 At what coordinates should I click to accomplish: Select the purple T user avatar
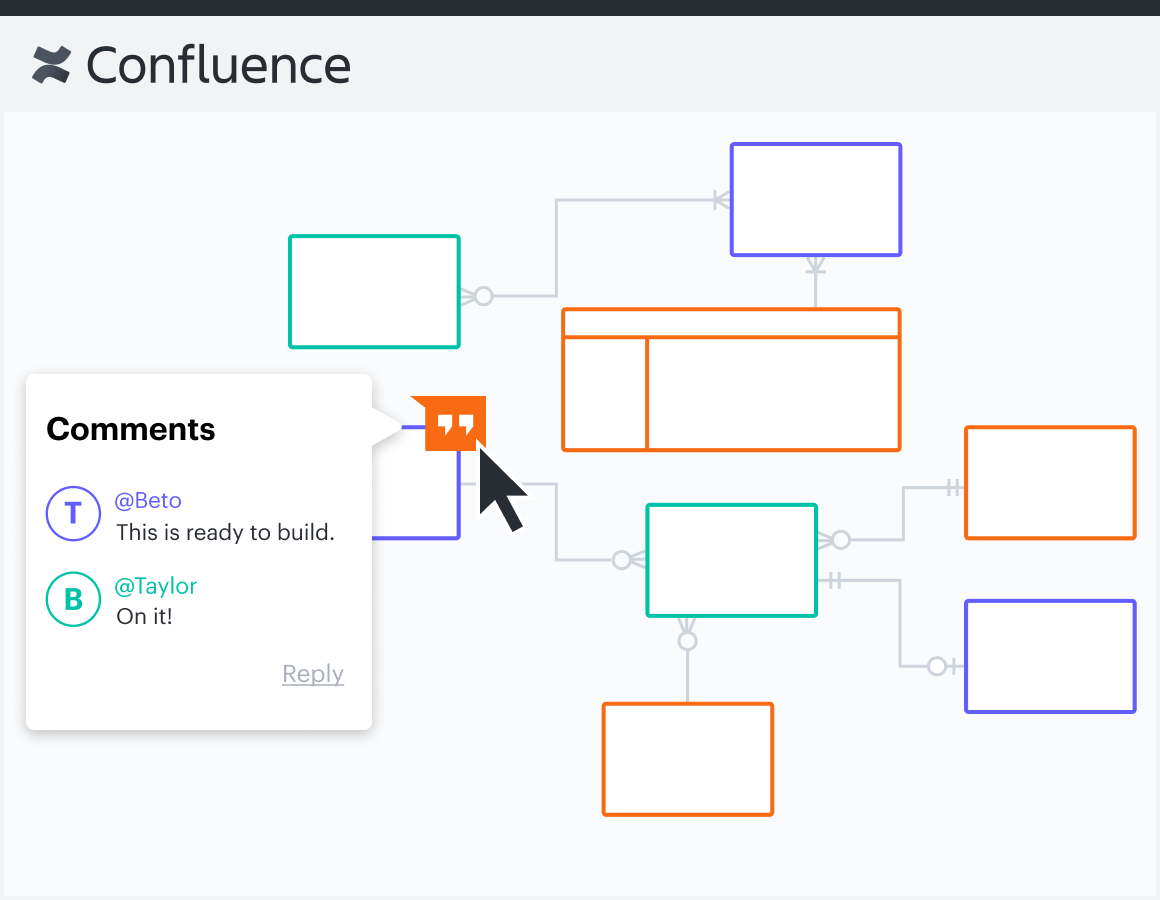[x=73, y=514]
